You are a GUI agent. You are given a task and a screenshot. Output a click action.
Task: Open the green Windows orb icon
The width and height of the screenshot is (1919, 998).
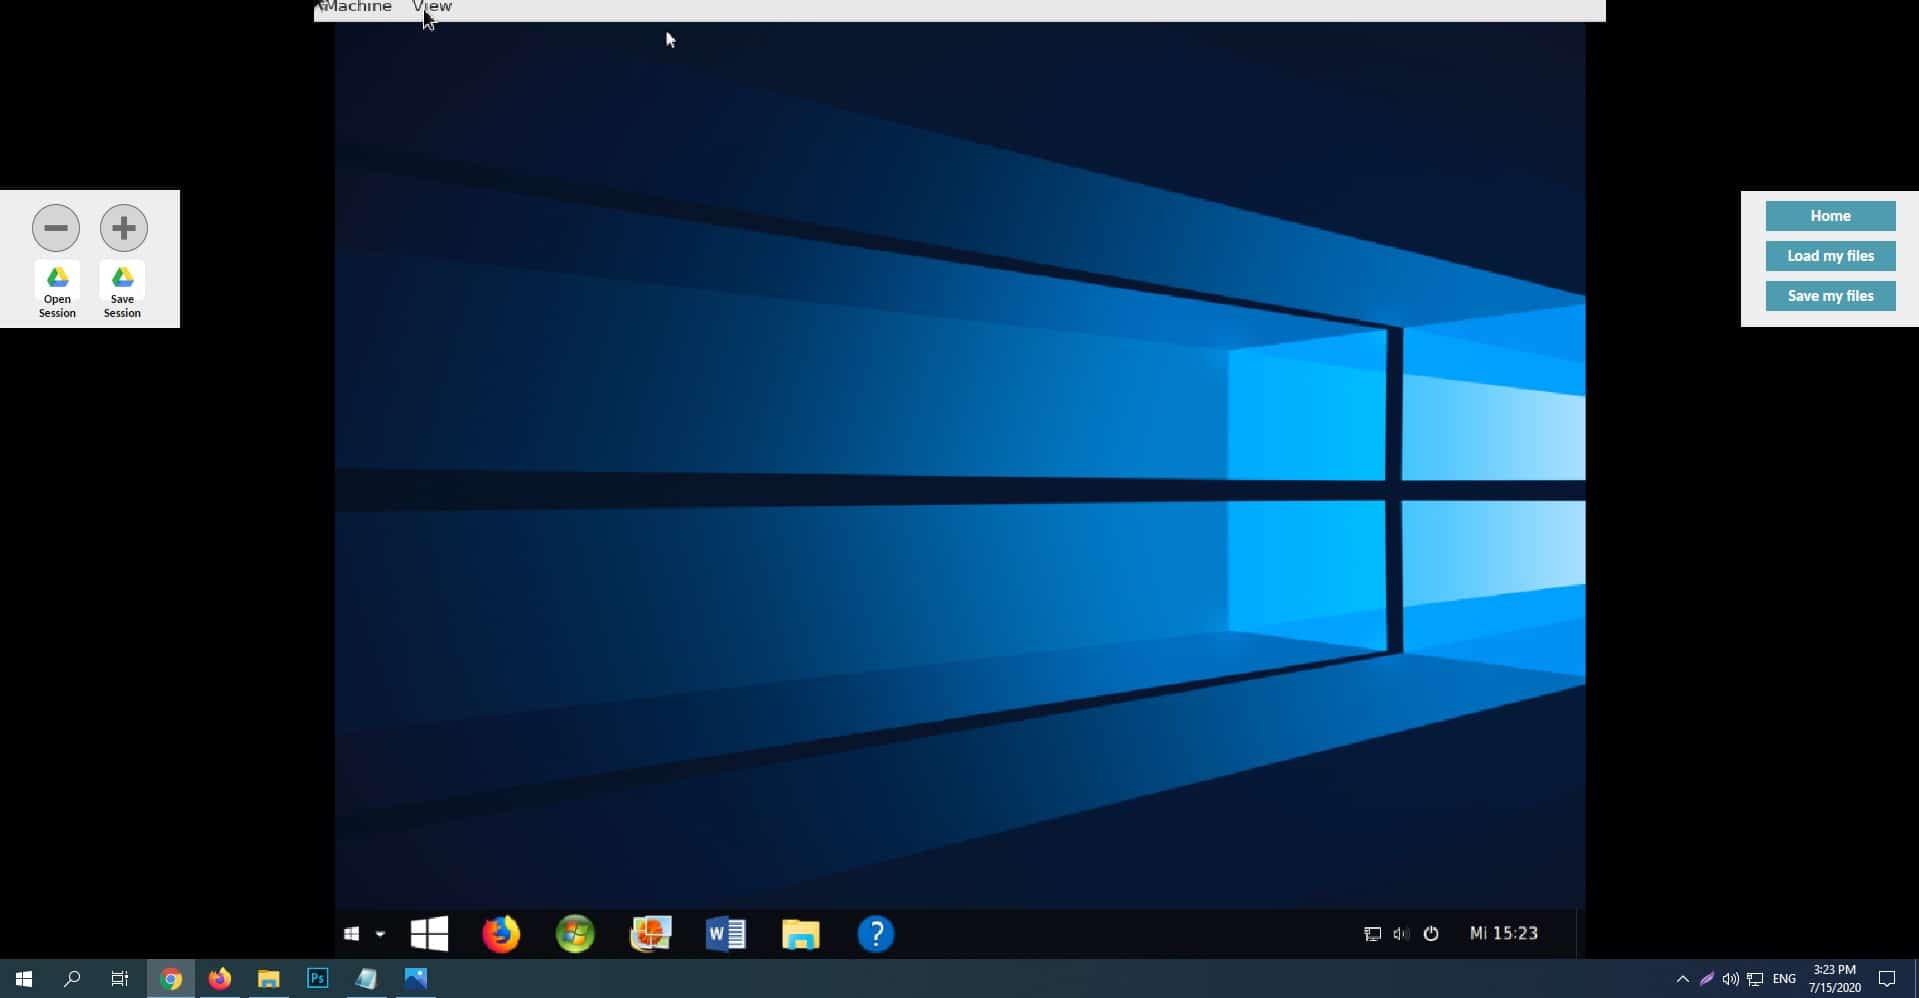pos(575,934)
